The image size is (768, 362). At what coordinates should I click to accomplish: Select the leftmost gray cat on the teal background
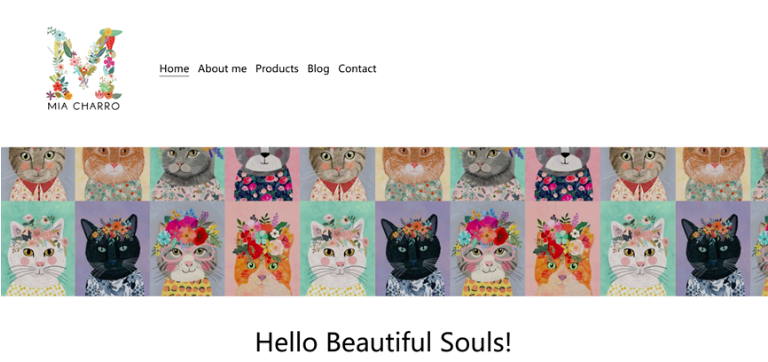coord(188,174)
